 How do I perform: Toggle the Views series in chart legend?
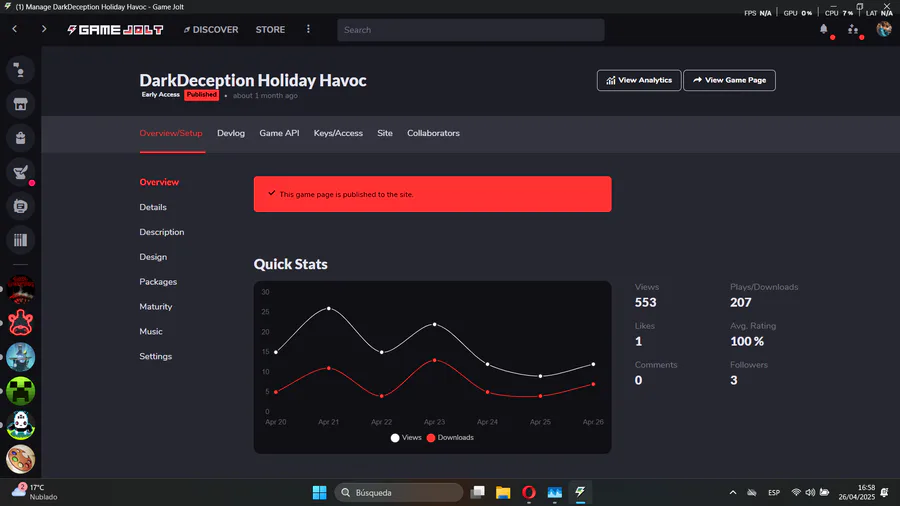coord(406,438)
